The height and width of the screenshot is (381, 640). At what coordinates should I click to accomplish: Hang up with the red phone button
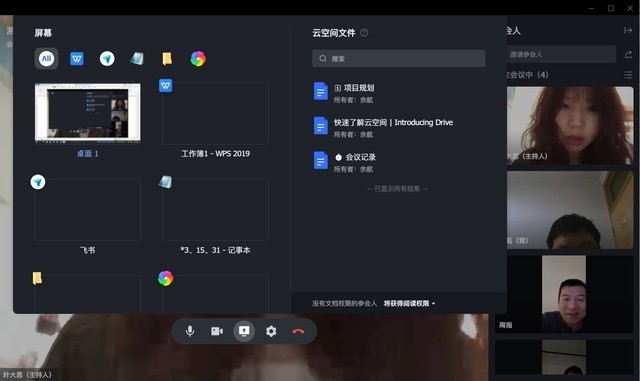[x=298, y=331]
